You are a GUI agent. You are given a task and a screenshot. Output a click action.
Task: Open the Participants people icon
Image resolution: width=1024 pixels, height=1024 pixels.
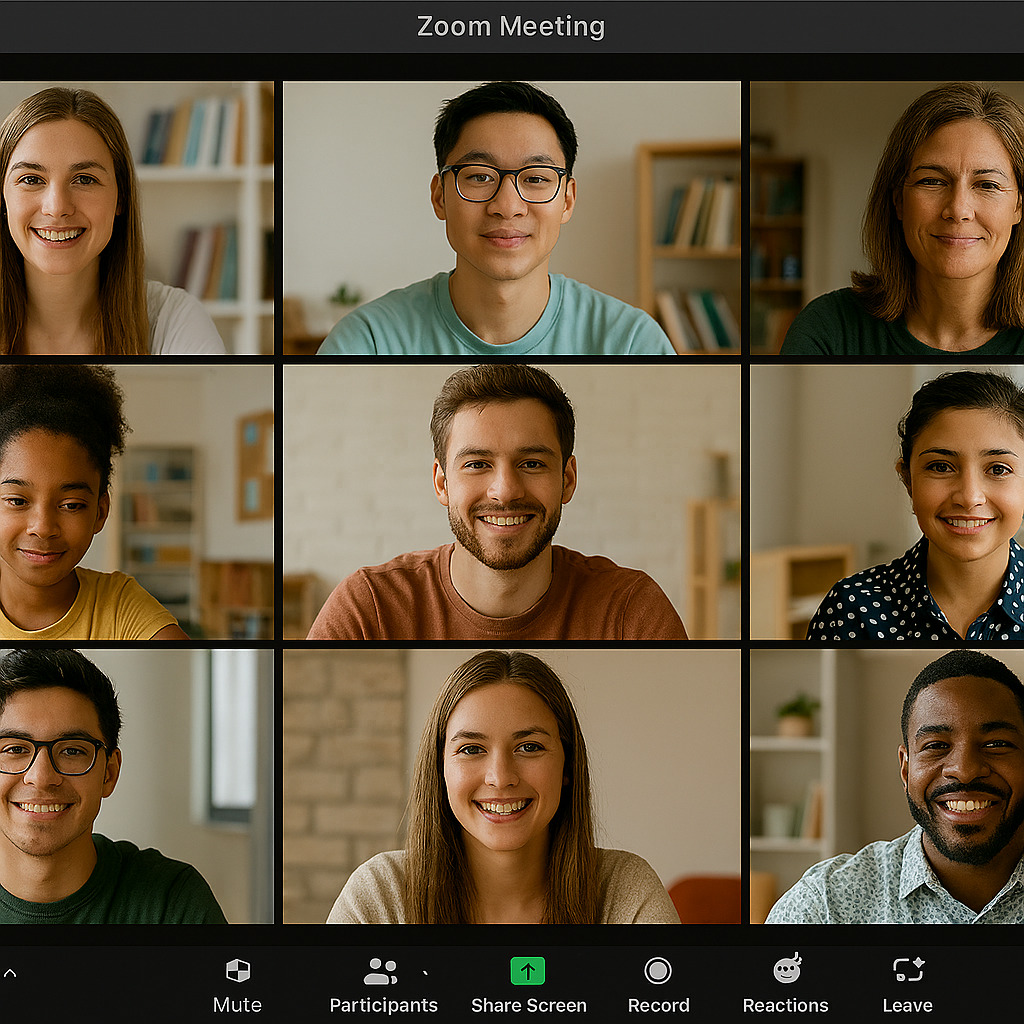pos(380,971)
